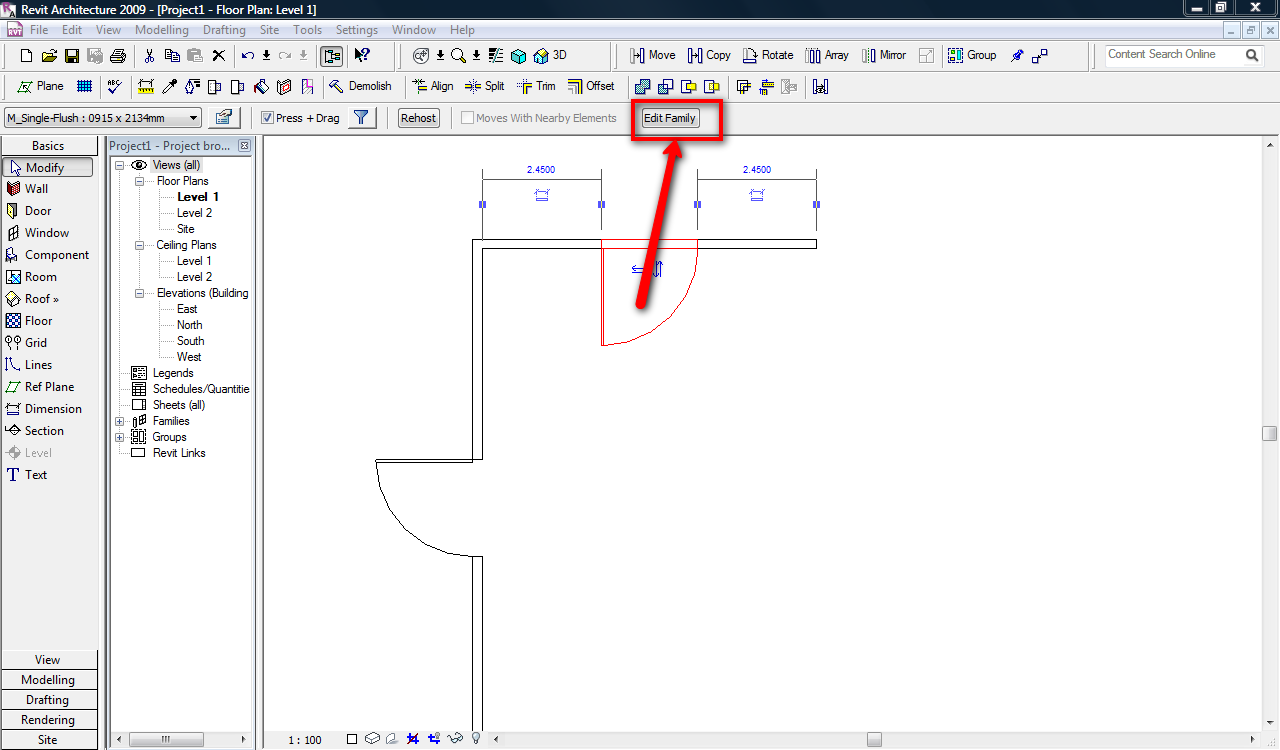This screenshot has width=1280, height=750.
Task: Choose the Paint bucket tool
Action: [x=261, y=87]
